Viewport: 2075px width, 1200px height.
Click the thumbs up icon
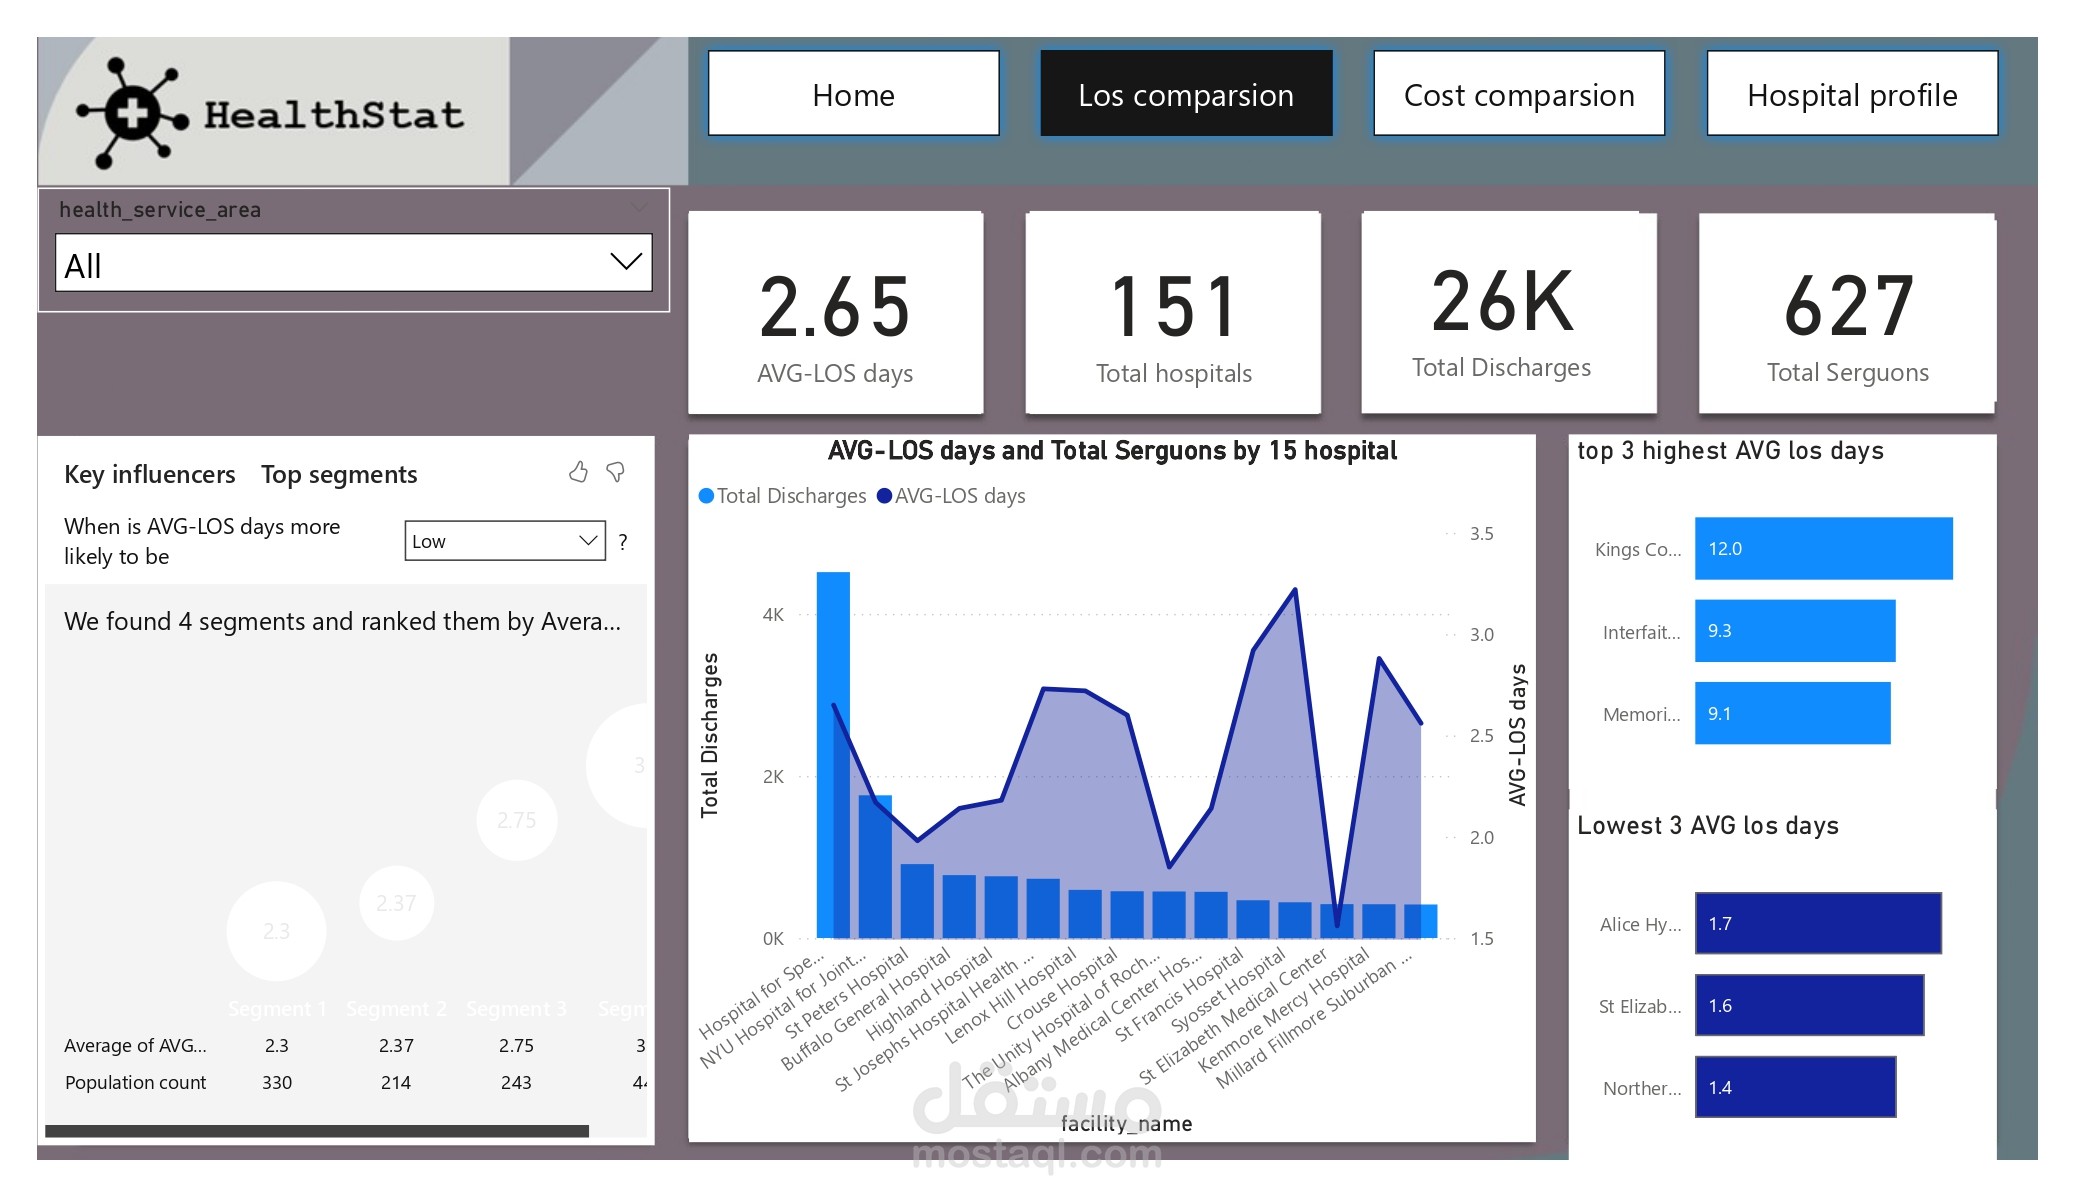click(x=578, y=472)
